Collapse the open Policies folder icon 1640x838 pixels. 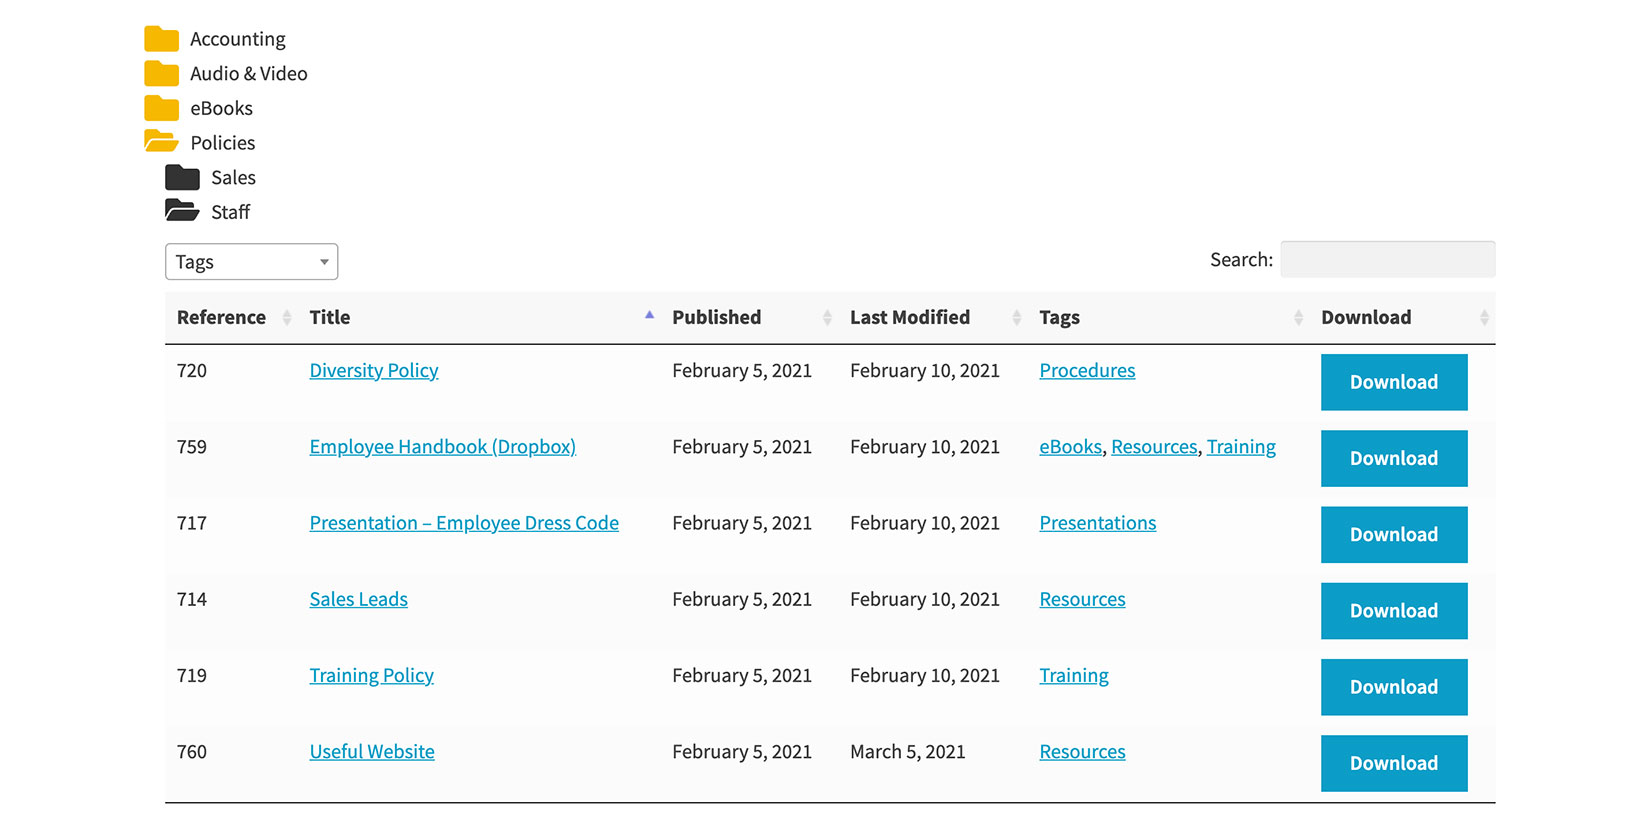pyautogui.click(x=161, y=142)
